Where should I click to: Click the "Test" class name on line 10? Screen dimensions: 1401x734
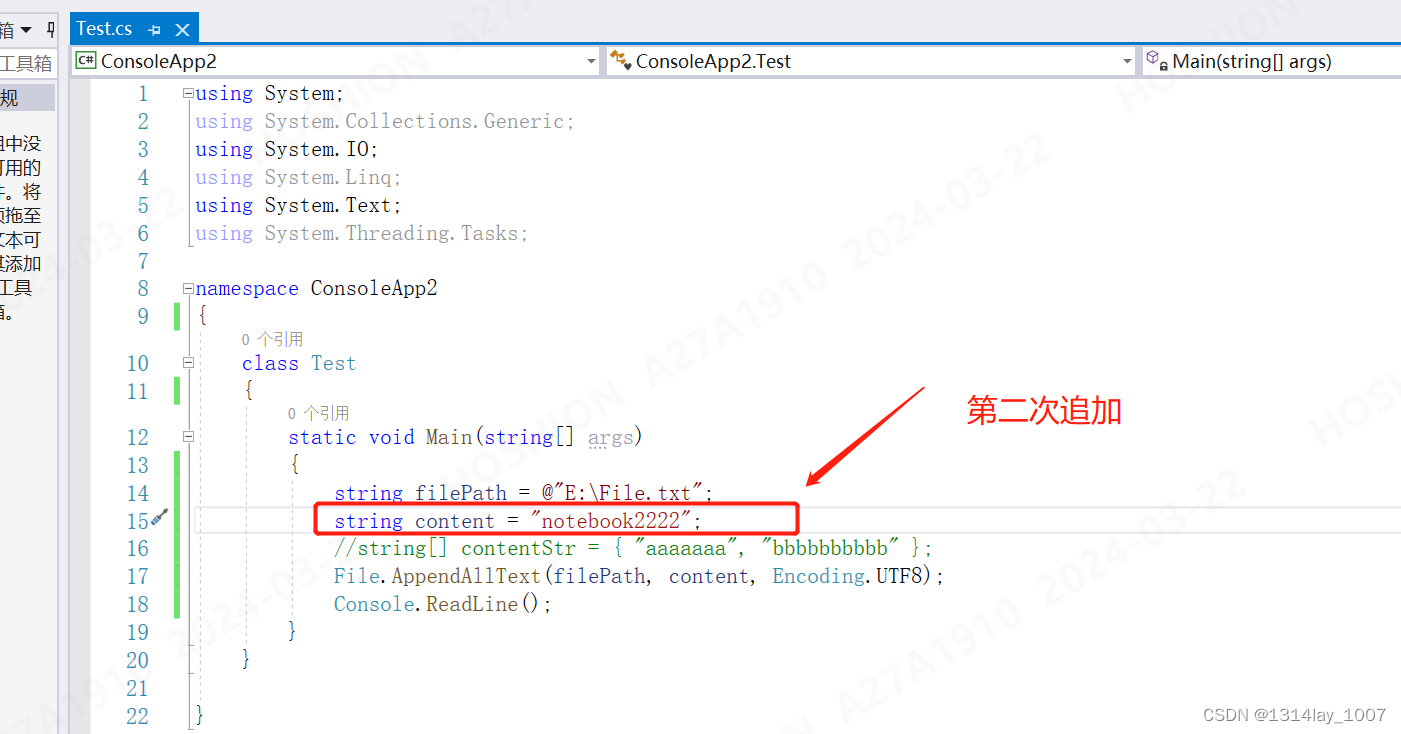coord(333,364)
